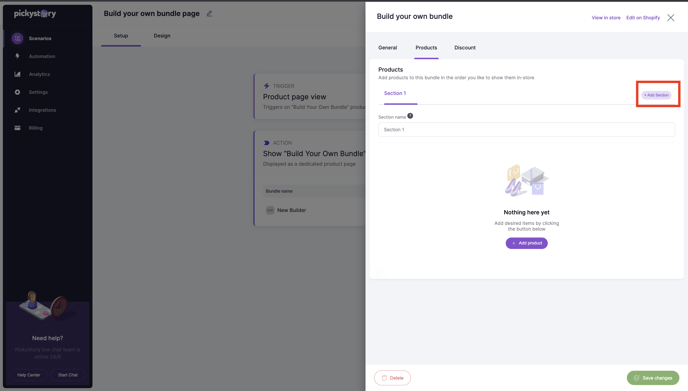Focus the Section name input field
This screenshot has height=391, width=688.
pos(527,129)
